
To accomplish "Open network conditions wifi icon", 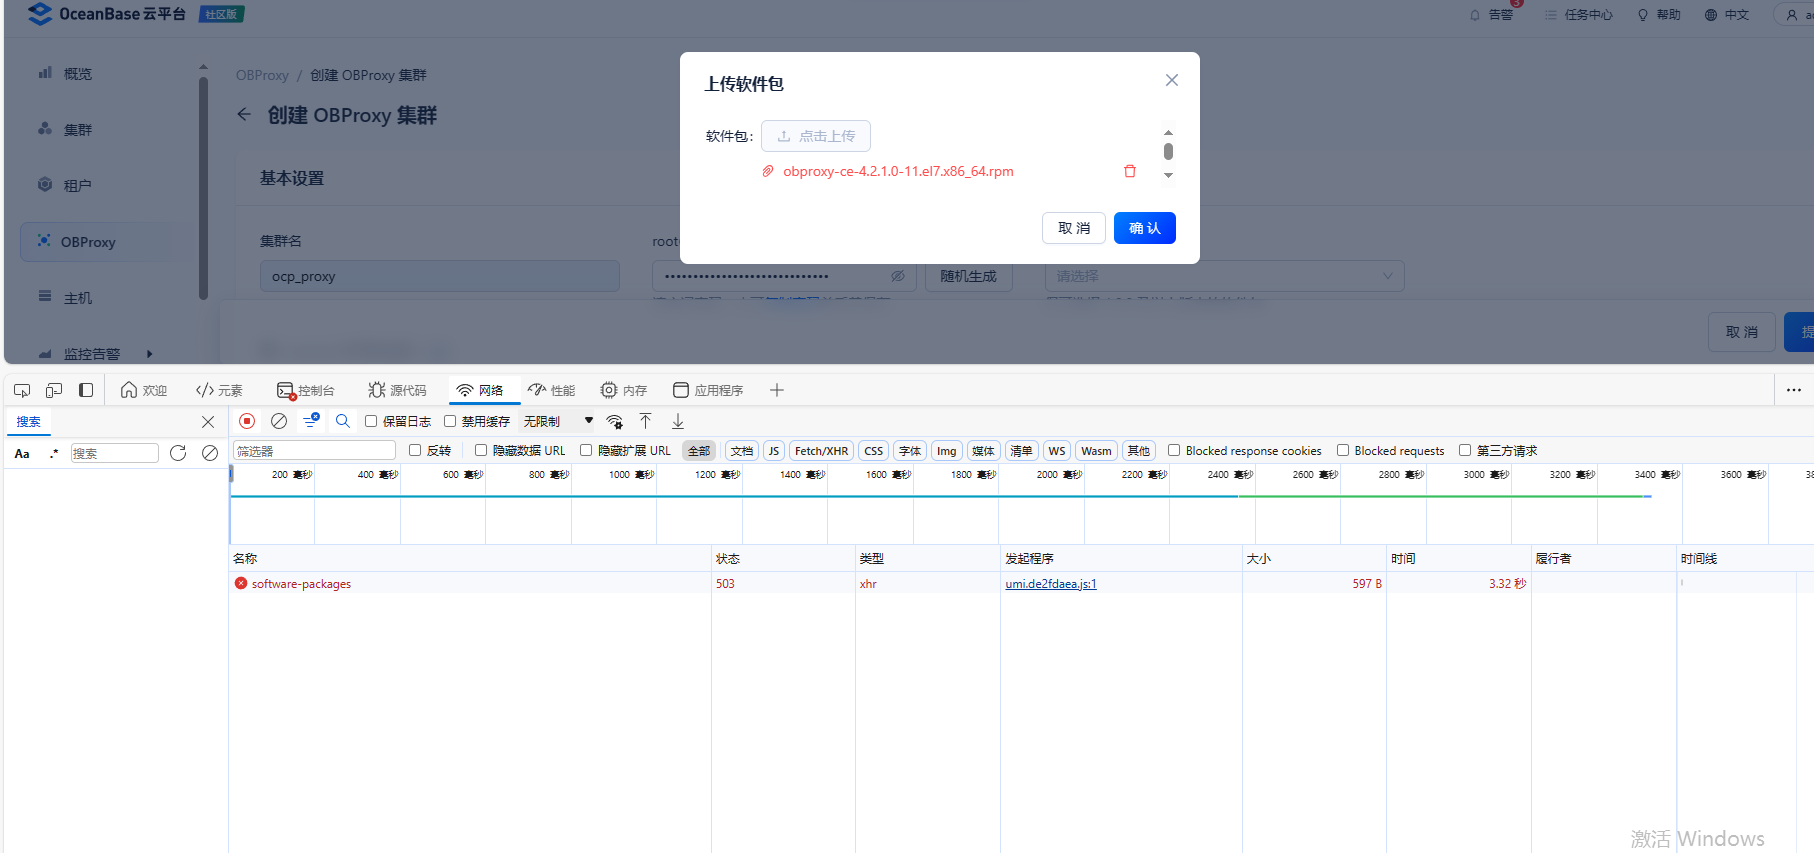I will (x=615, y=421).
